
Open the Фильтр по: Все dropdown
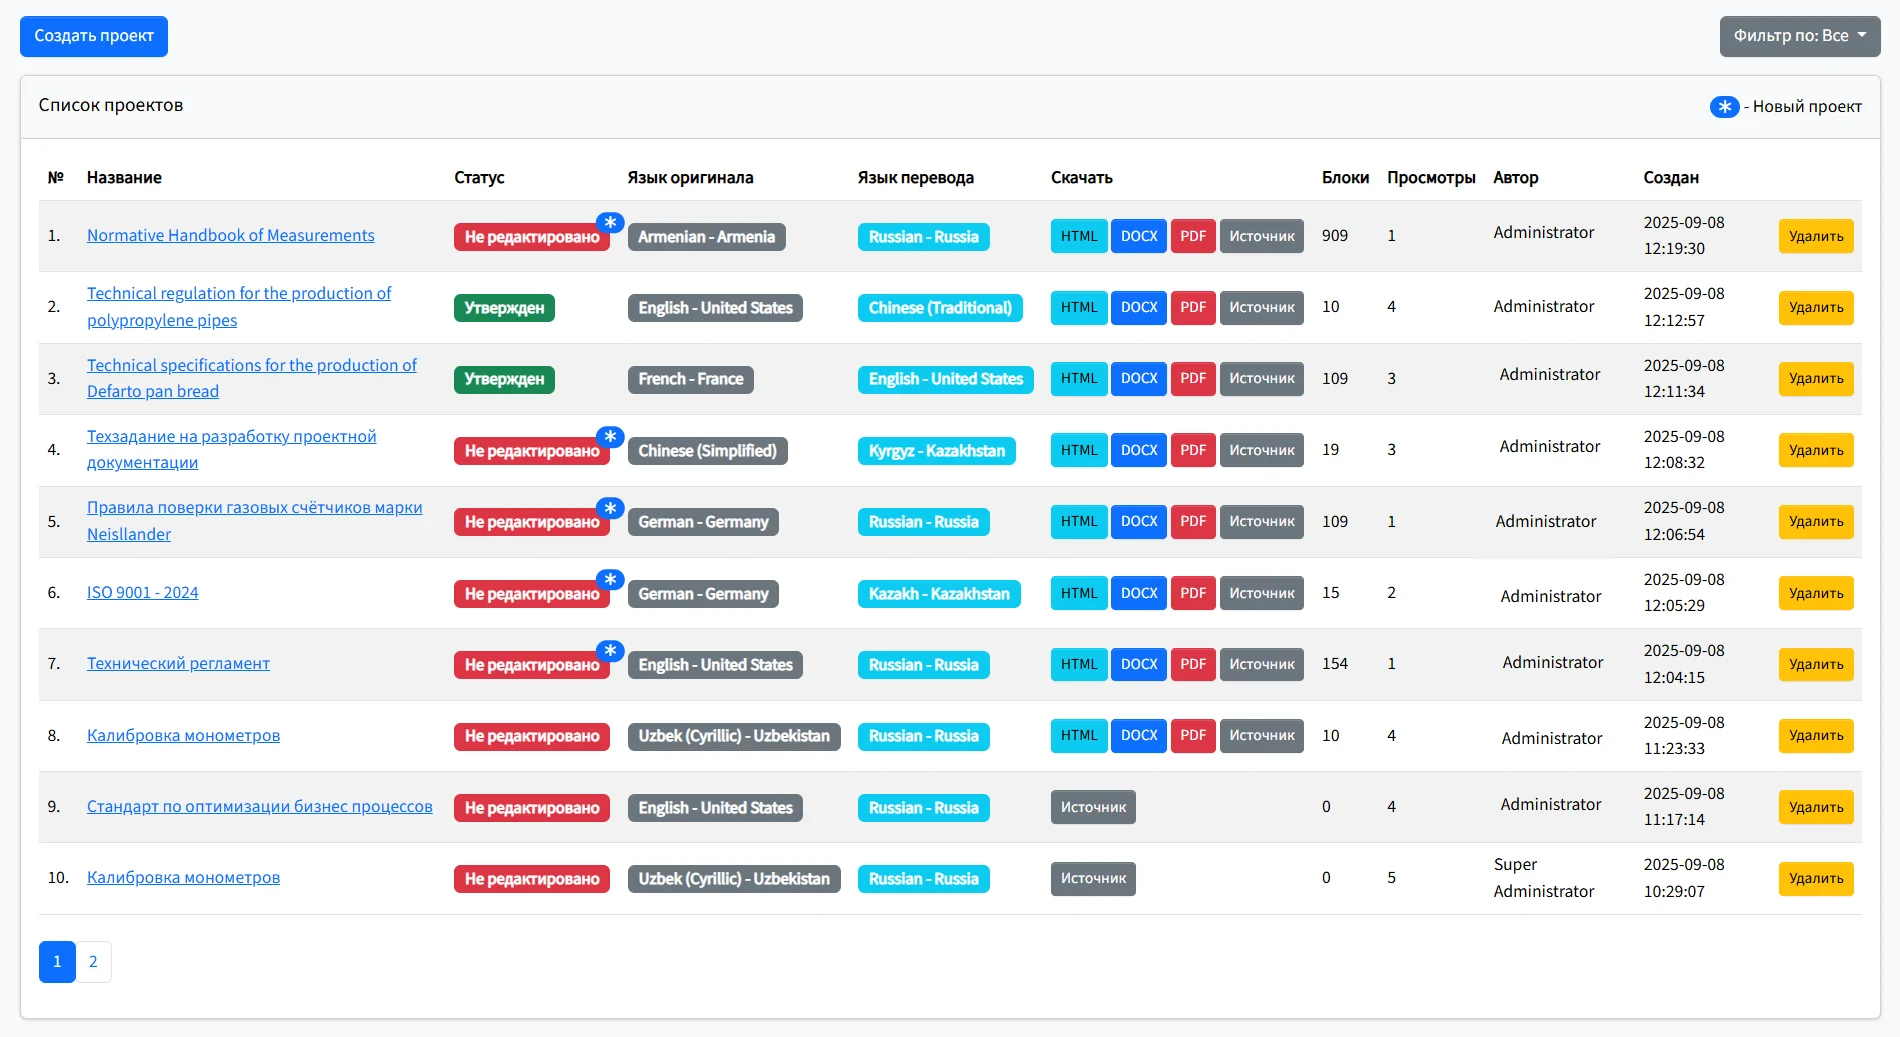click(x=1799, y=36)
